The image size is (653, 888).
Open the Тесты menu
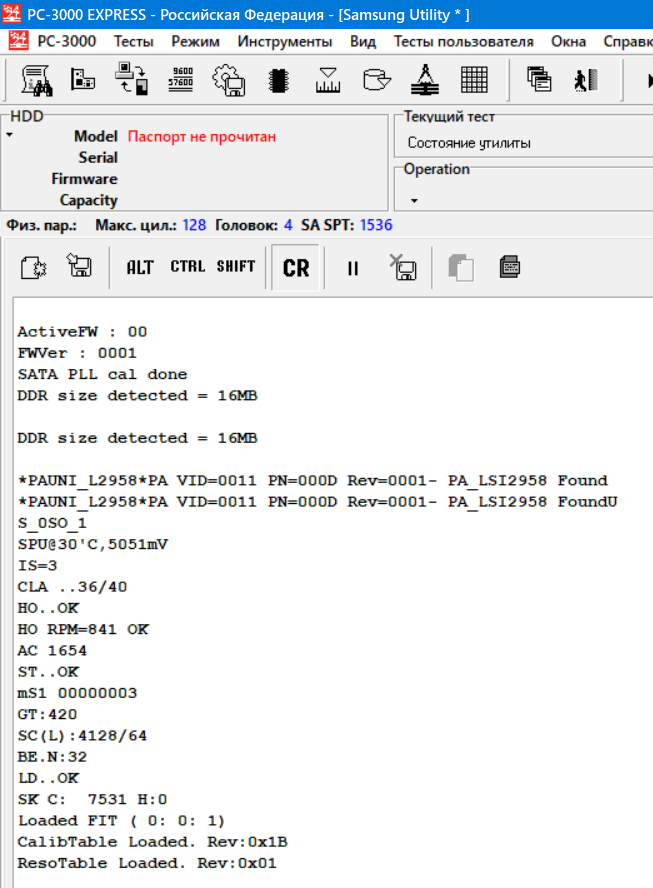[134, 41]
